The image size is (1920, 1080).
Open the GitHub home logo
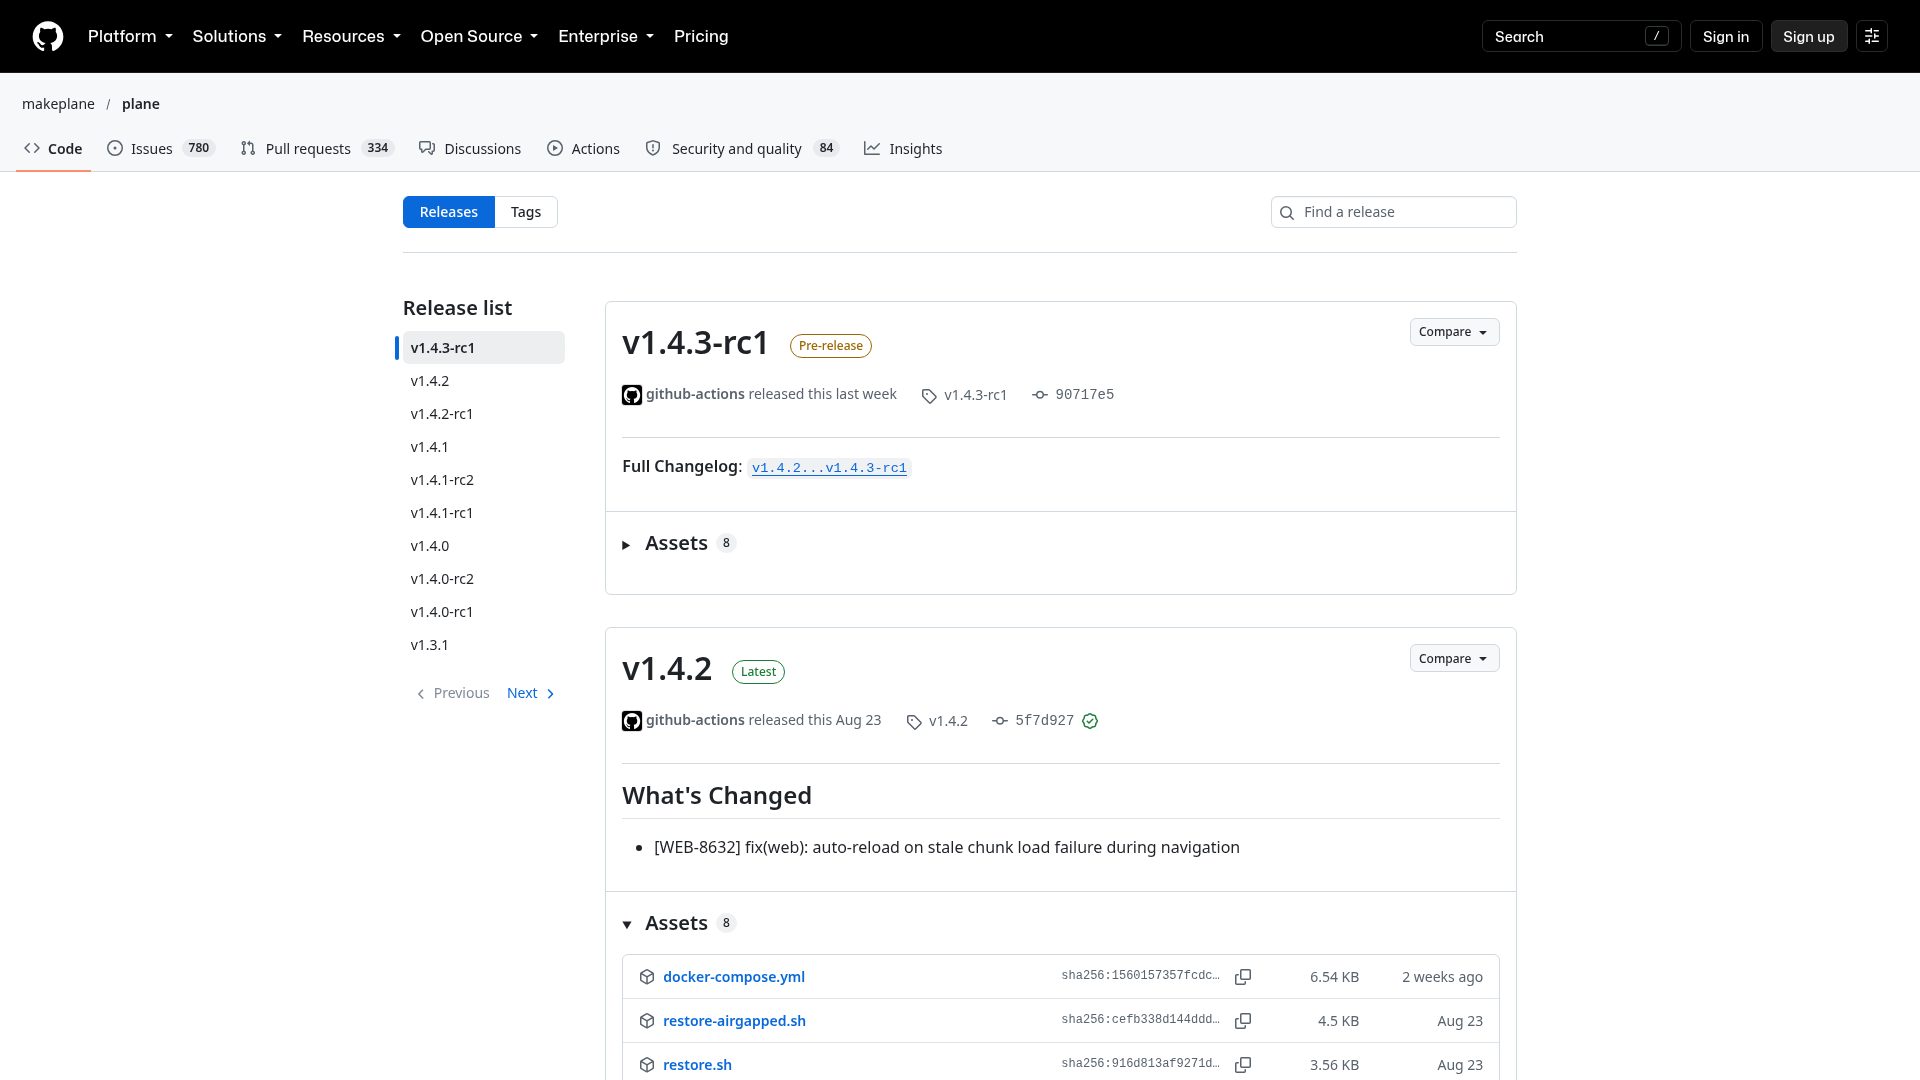(x=48, y=36)
